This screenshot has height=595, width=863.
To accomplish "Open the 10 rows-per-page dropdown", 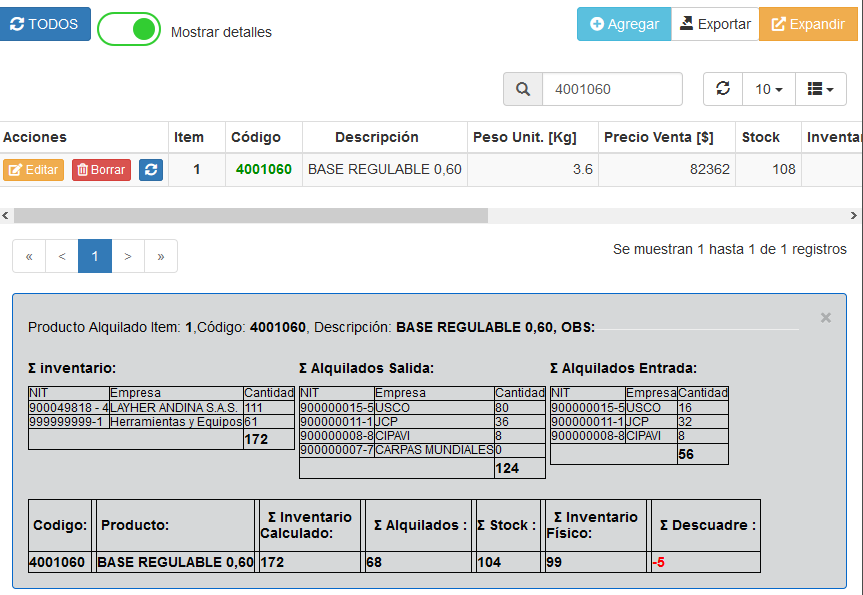I will pos(768,89).
